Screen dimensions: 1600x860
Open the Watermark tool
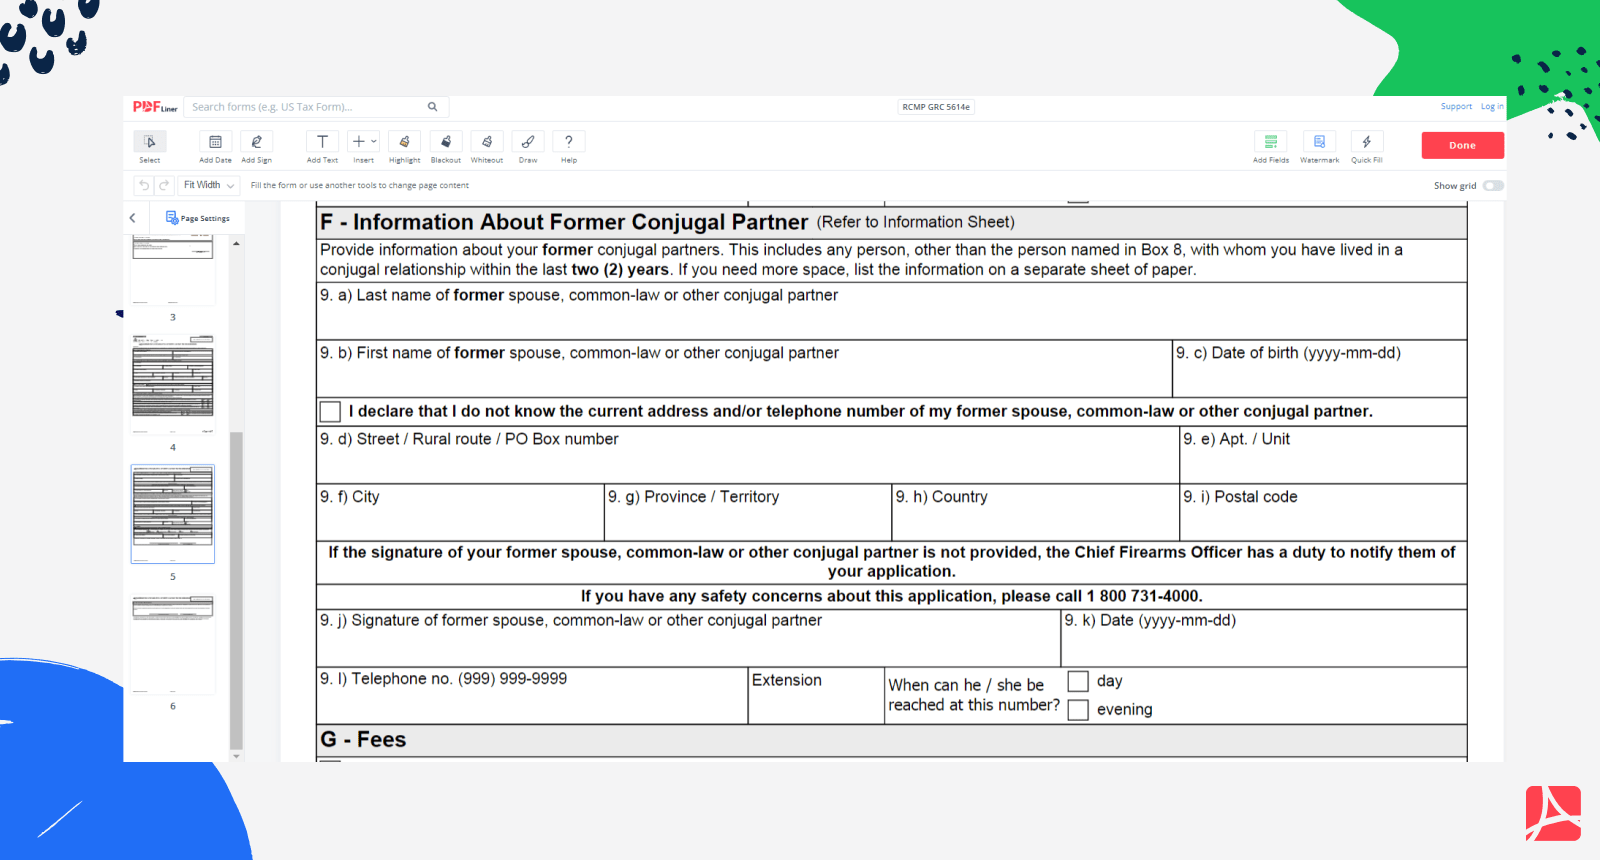pos(1319,142)
